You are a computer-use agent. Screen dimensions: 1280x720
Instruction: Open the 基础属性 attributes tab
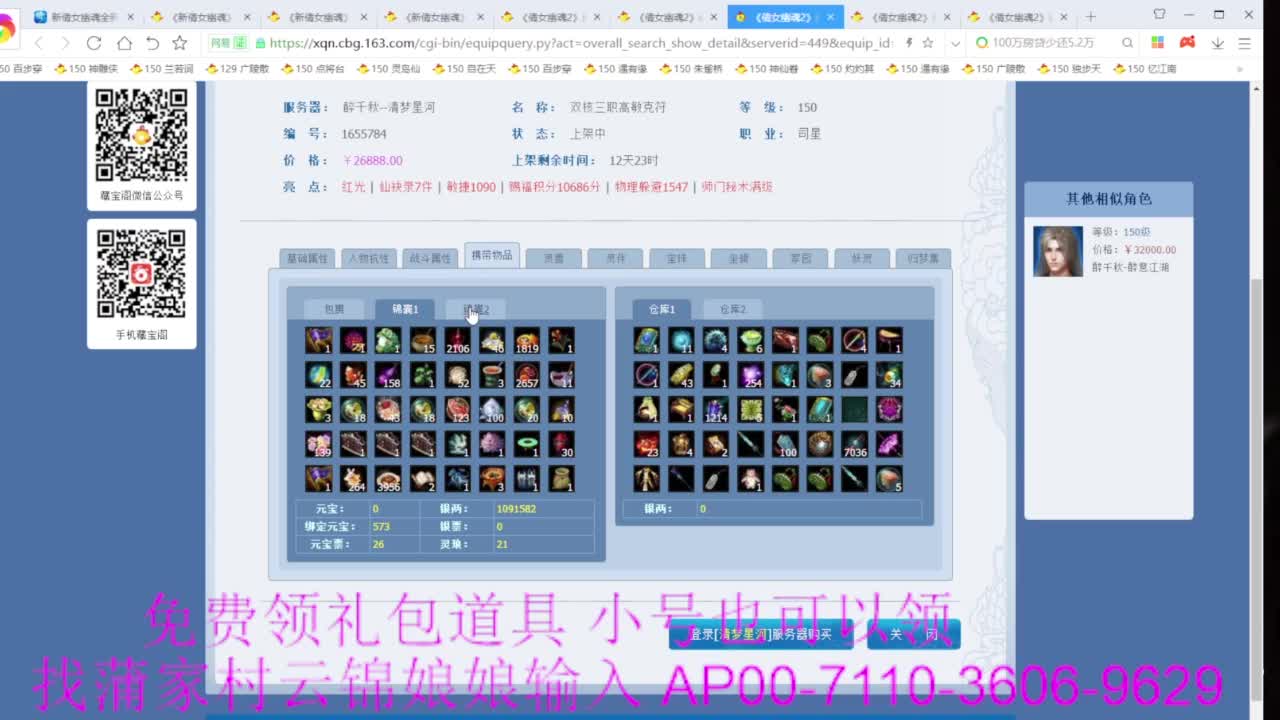pos(309,257)
